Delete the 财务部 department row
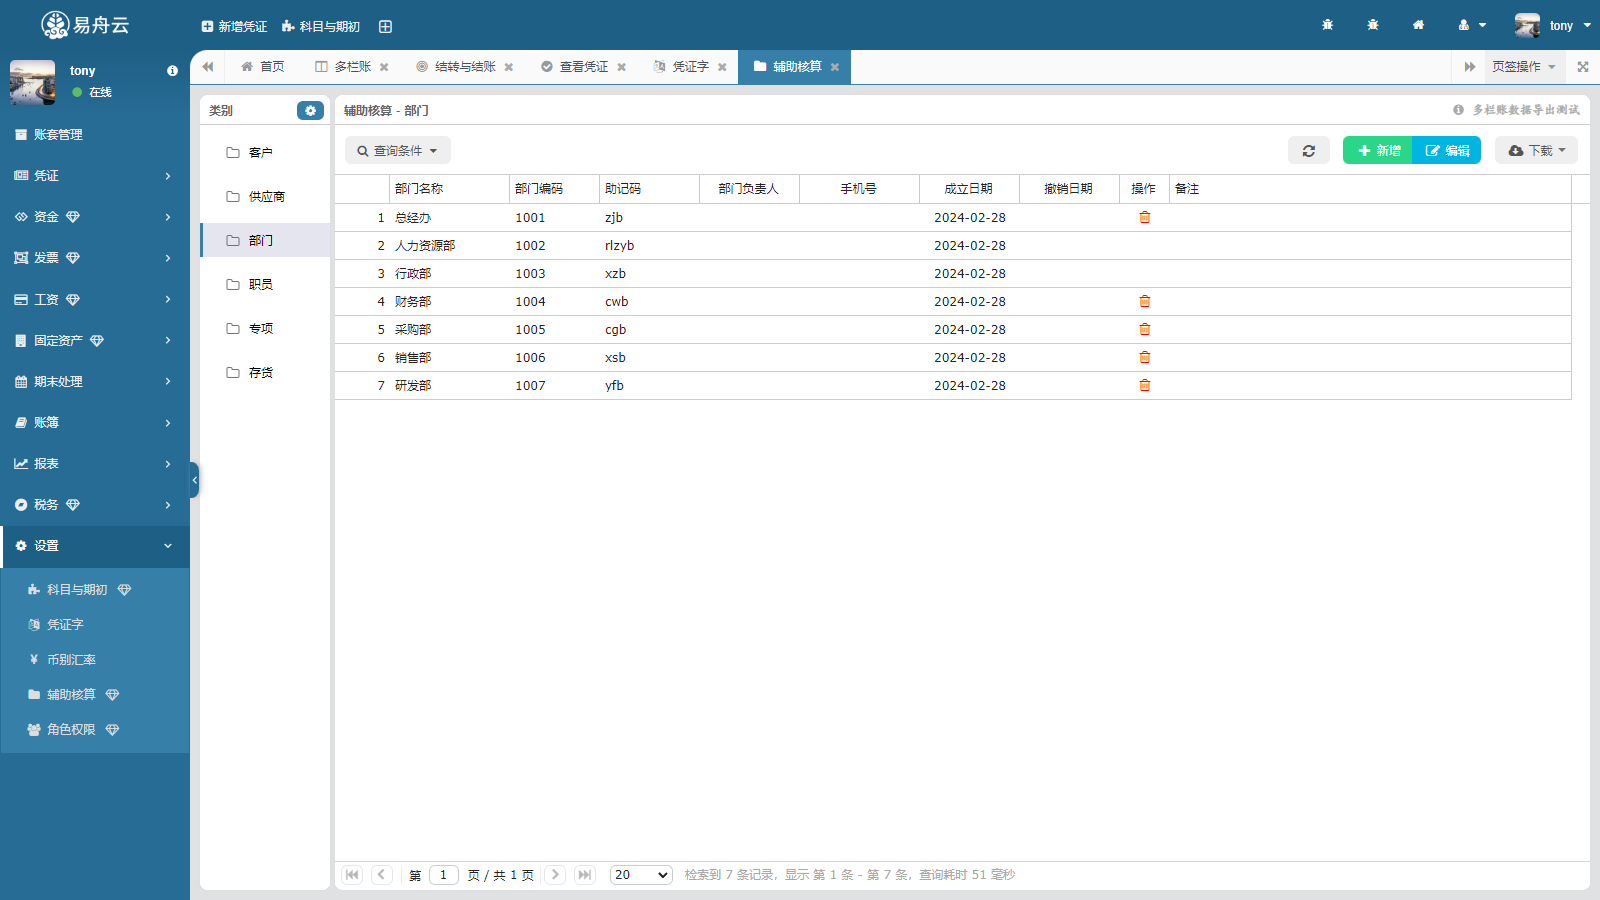The width and height of the screenshot is (1600, 900). (1145, 301)
